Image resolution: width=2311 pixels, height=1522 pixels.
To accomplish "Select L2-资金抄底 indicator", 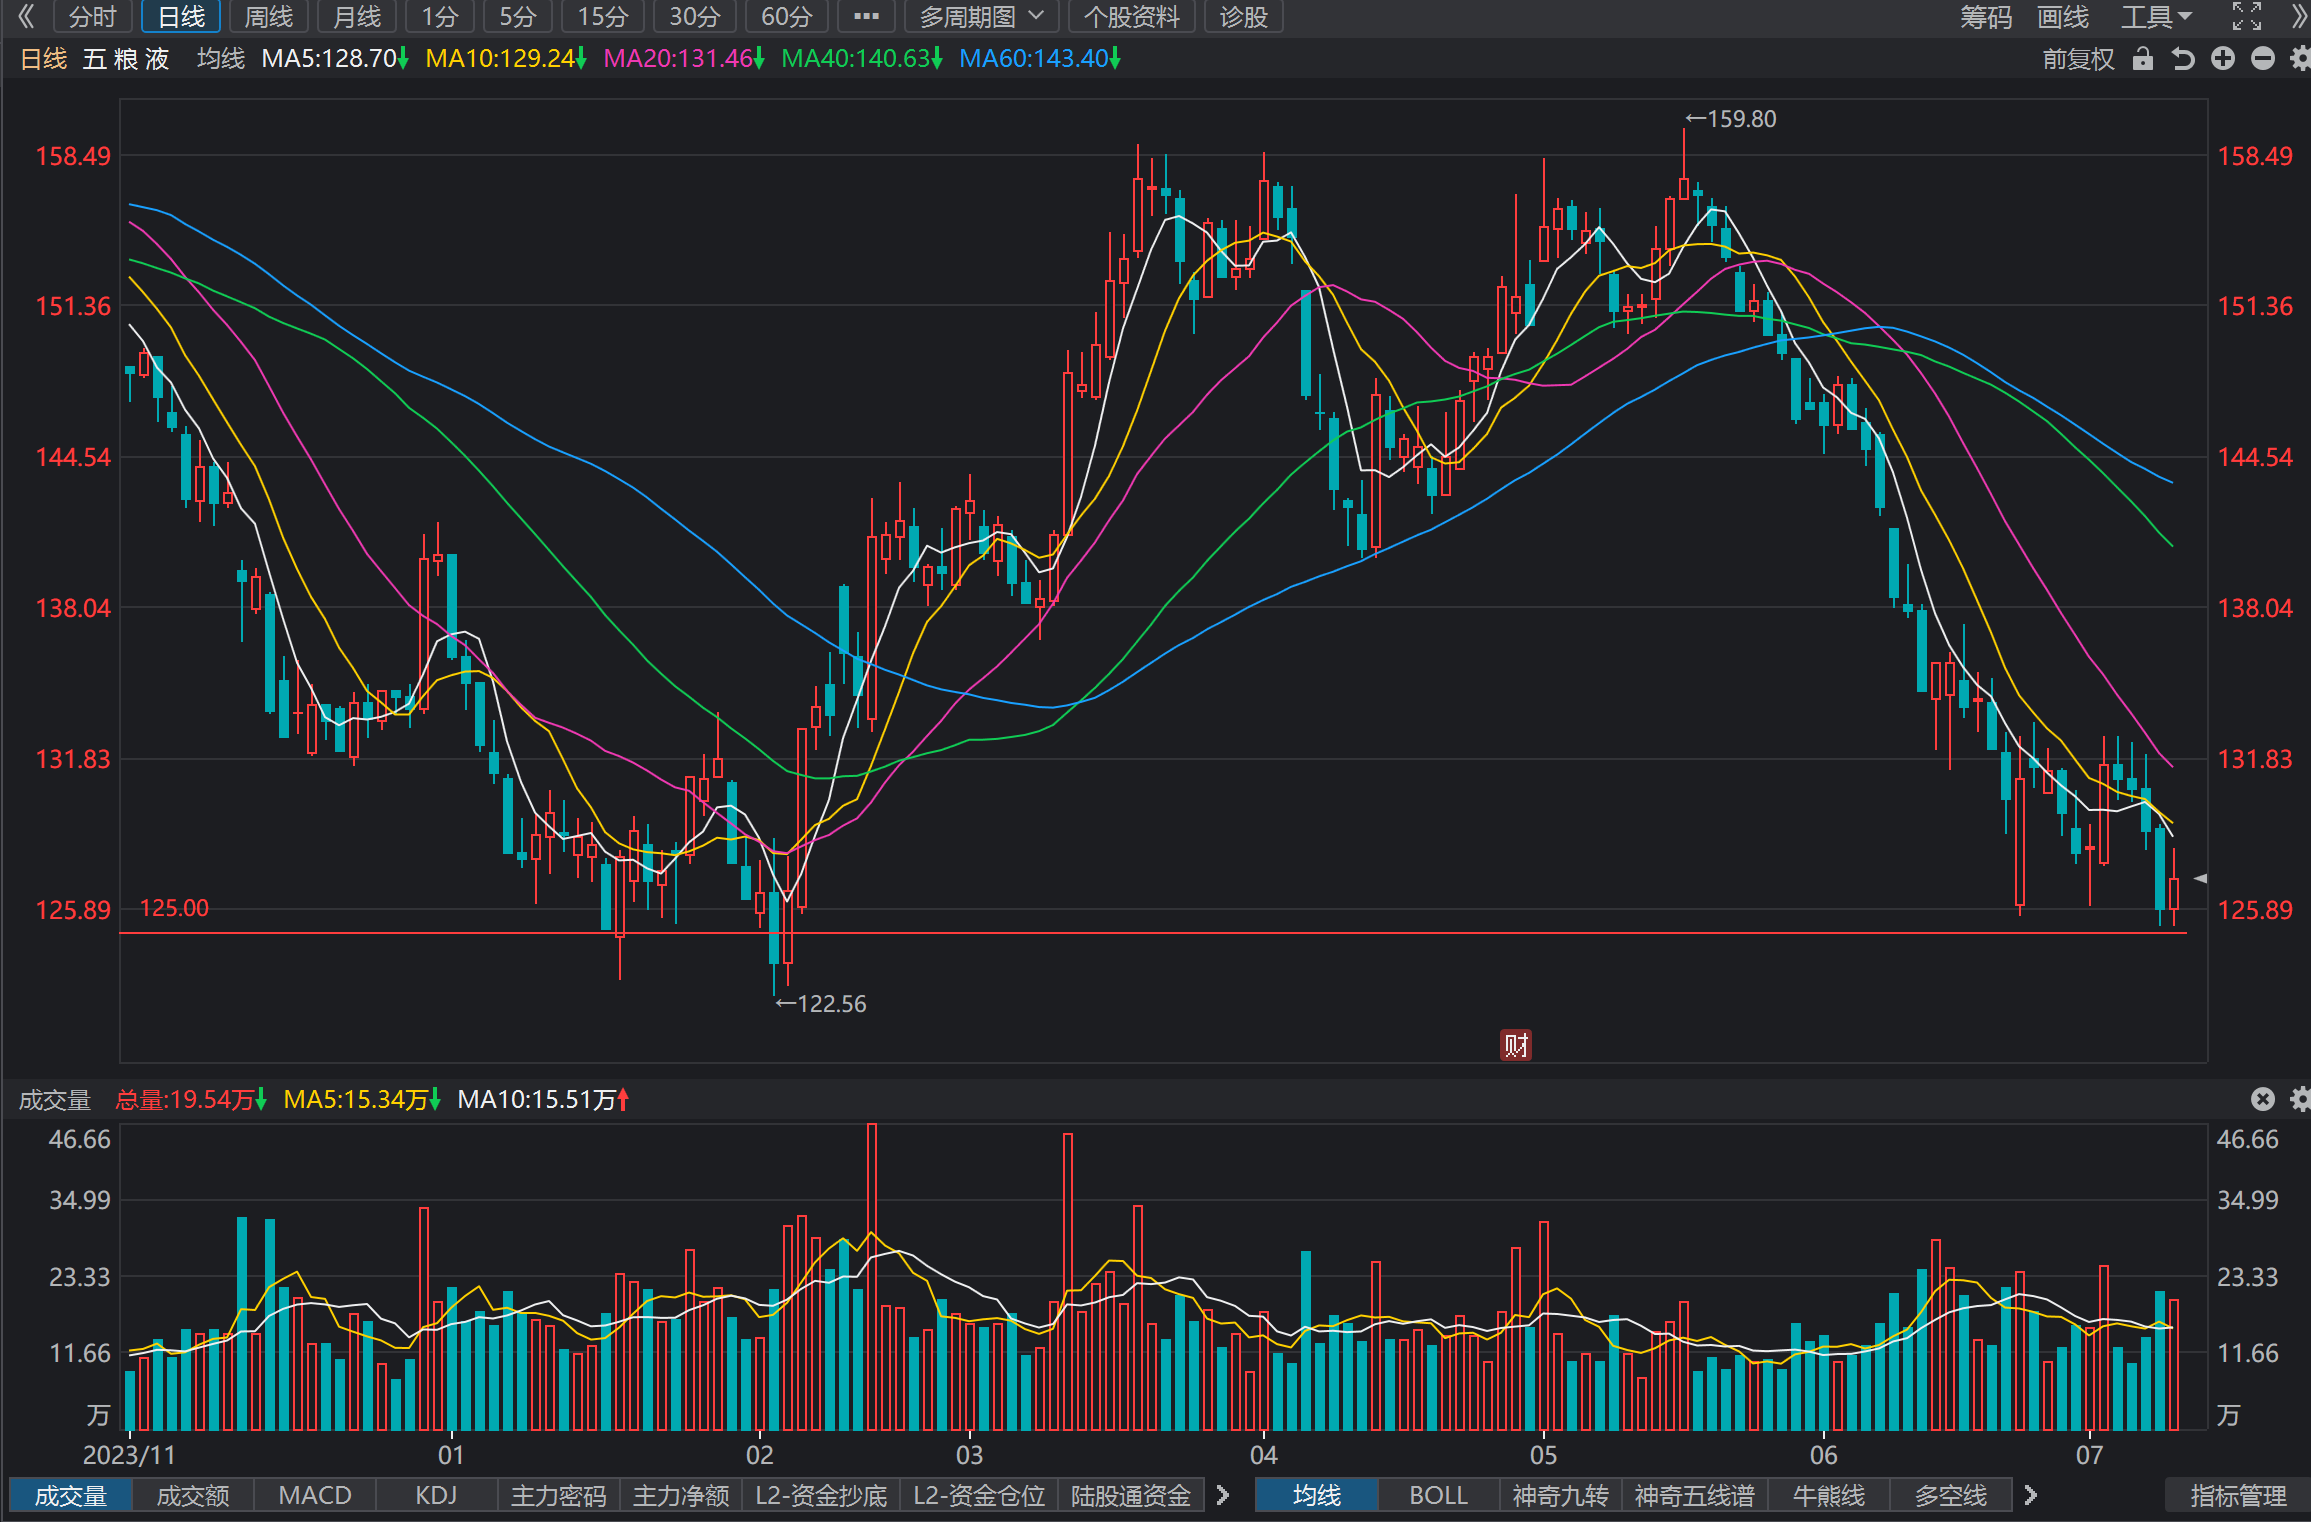I will coord(821,1495).
